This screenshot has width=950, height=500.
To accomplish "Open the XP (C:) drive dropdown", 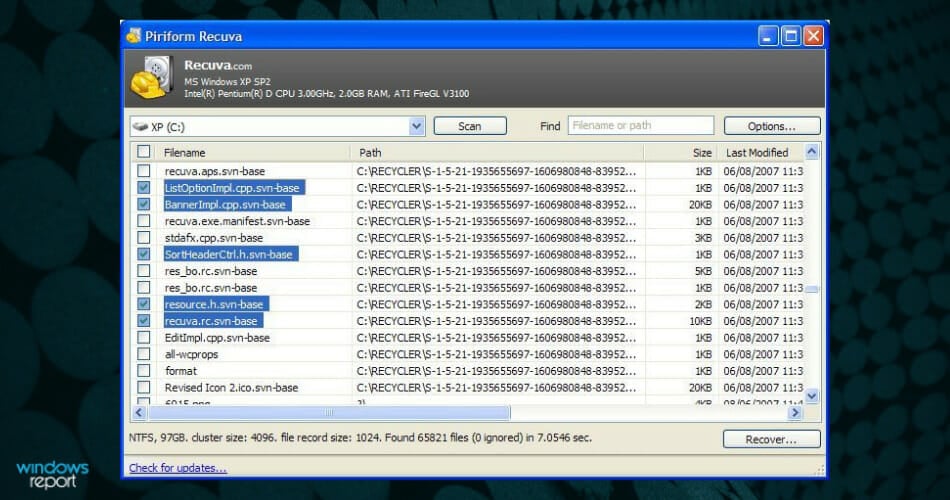I will pos(416,126).
